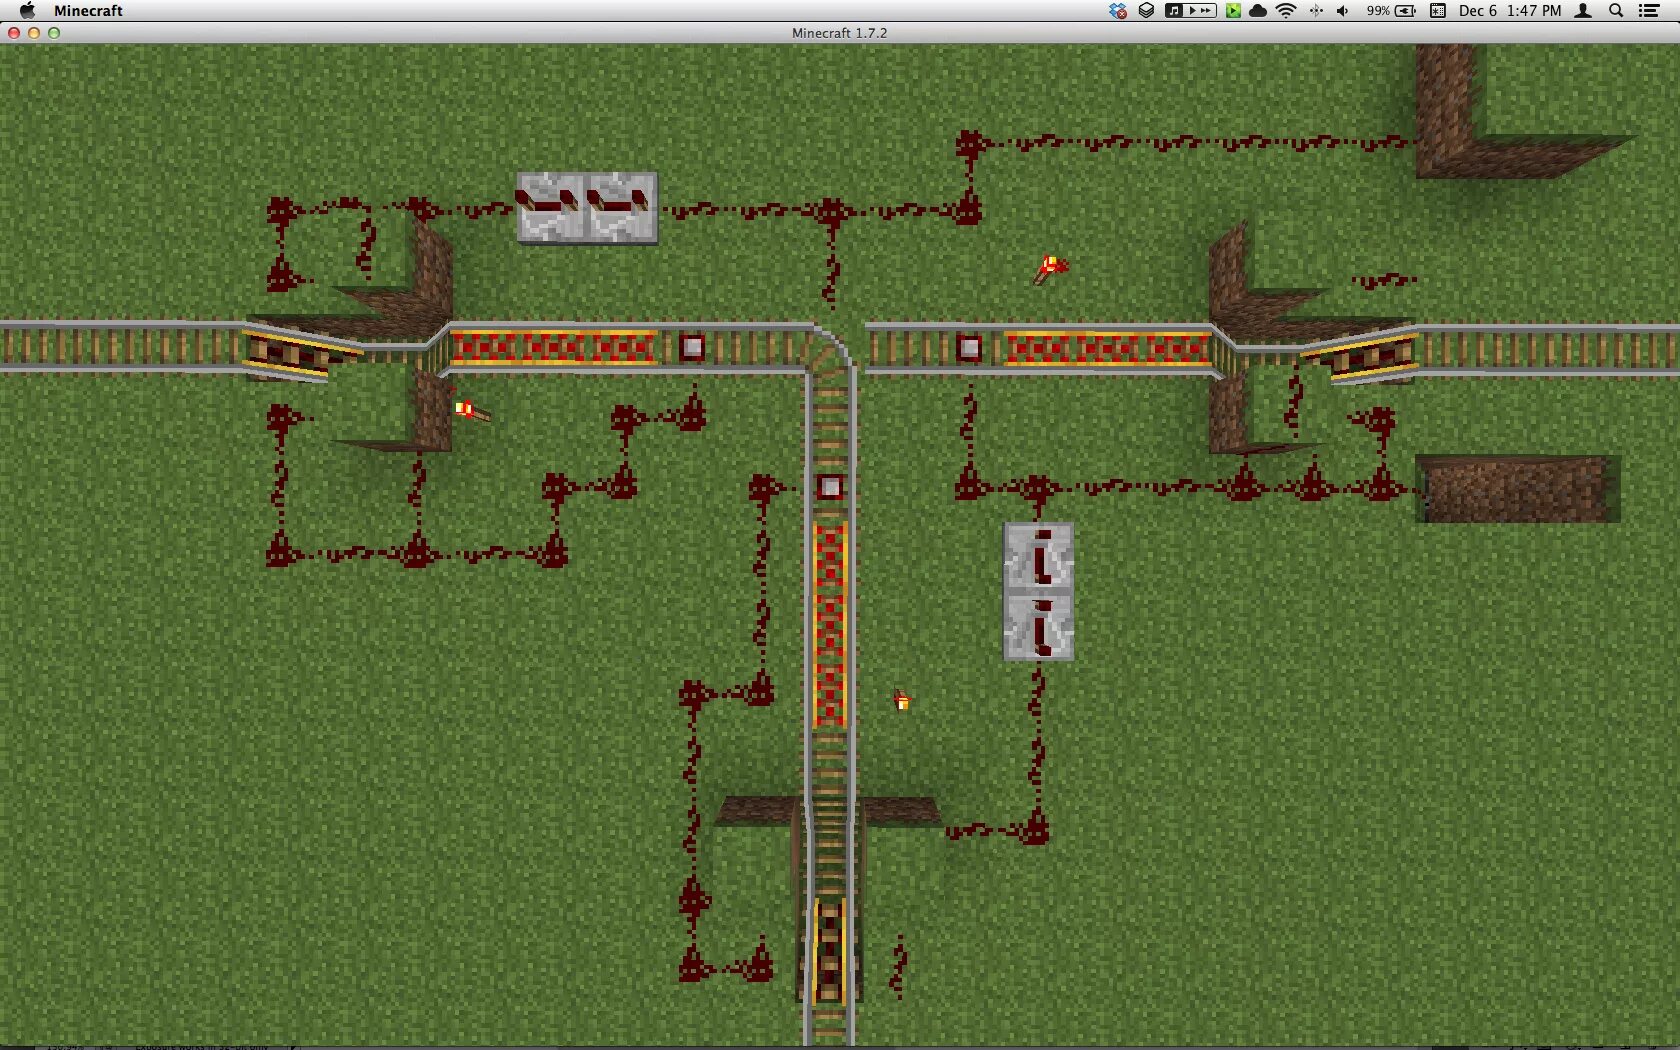Click the Dec 6 1:47 PM clock
1680x1050 pixels.
[x=1510, y=10]
